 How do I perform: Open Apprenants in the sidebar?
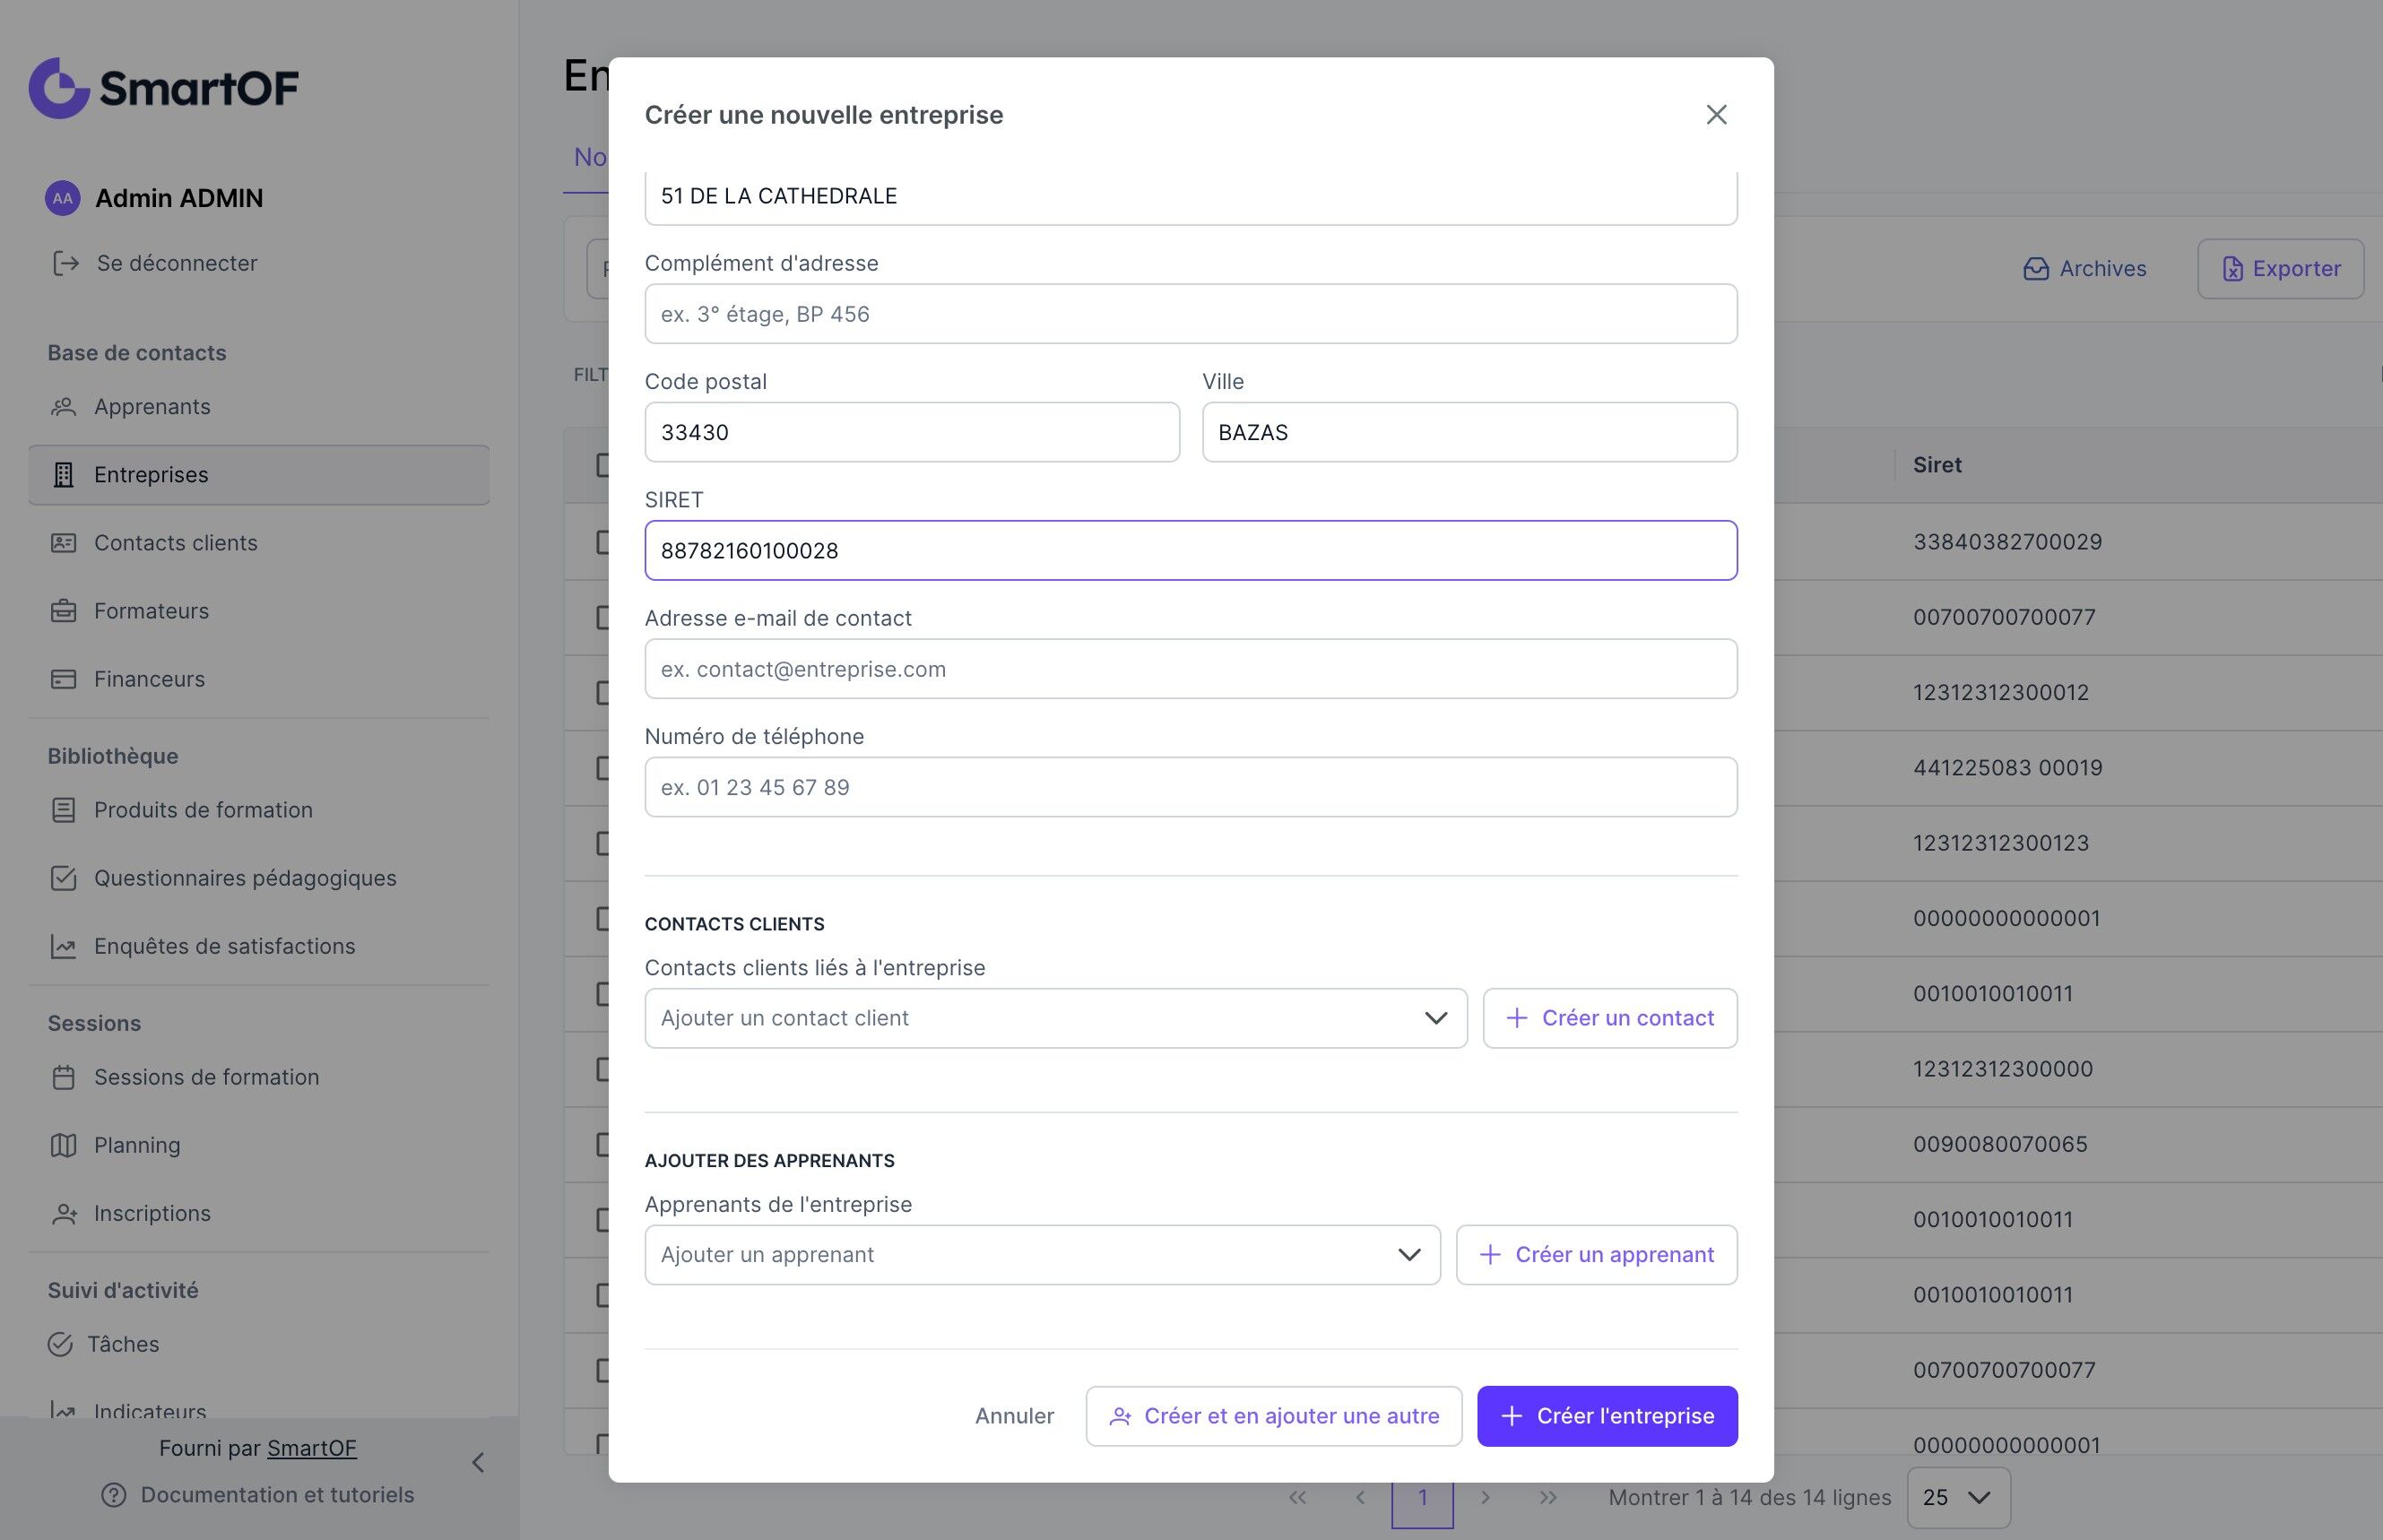[x=152, y=407]
